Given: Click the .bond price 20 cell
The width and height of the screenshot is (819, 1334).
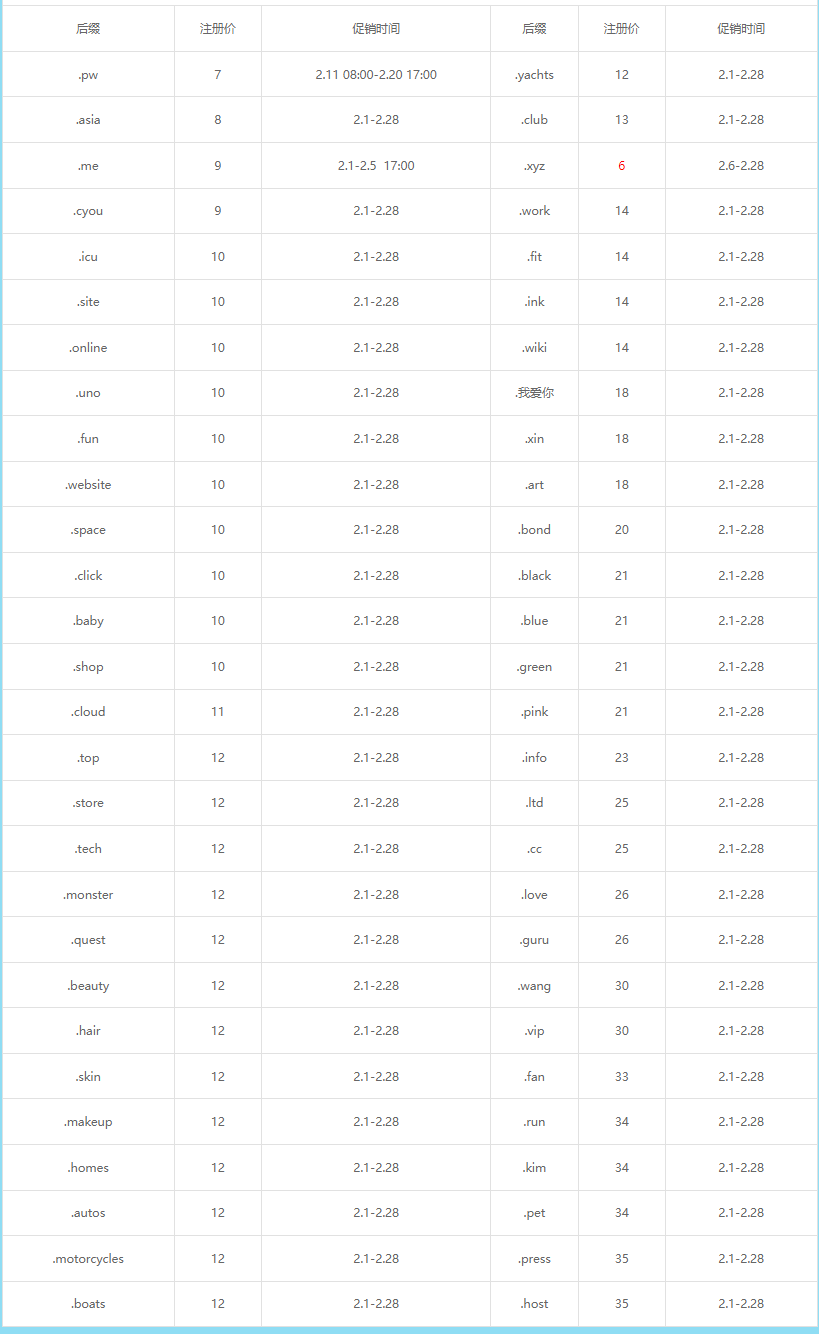Looking at the screenshot, I should 621,530.
